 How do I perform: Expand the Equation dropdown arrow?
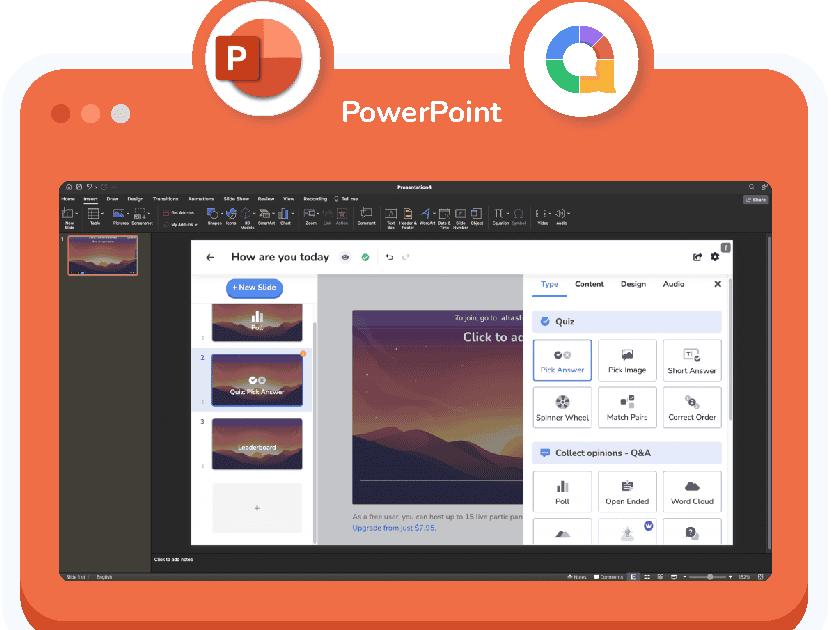[507, 214]
